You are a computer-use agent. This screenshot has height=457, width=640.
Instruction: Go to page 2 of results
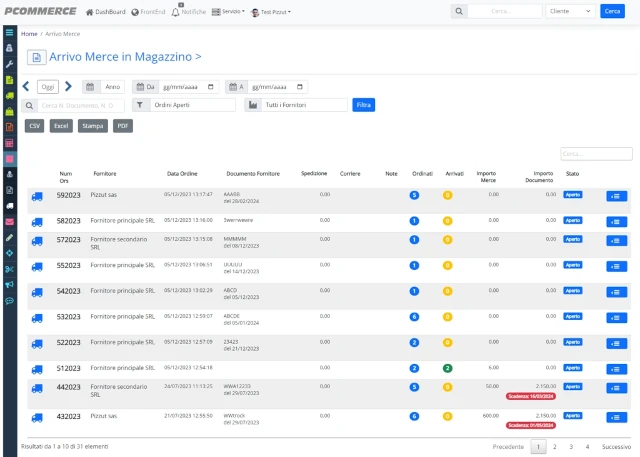click(554, 447)
